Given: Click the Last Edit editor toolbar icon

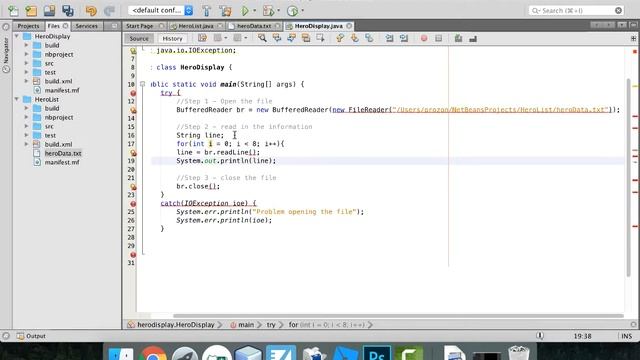Looking at the screenshot, I should [202, 38].
